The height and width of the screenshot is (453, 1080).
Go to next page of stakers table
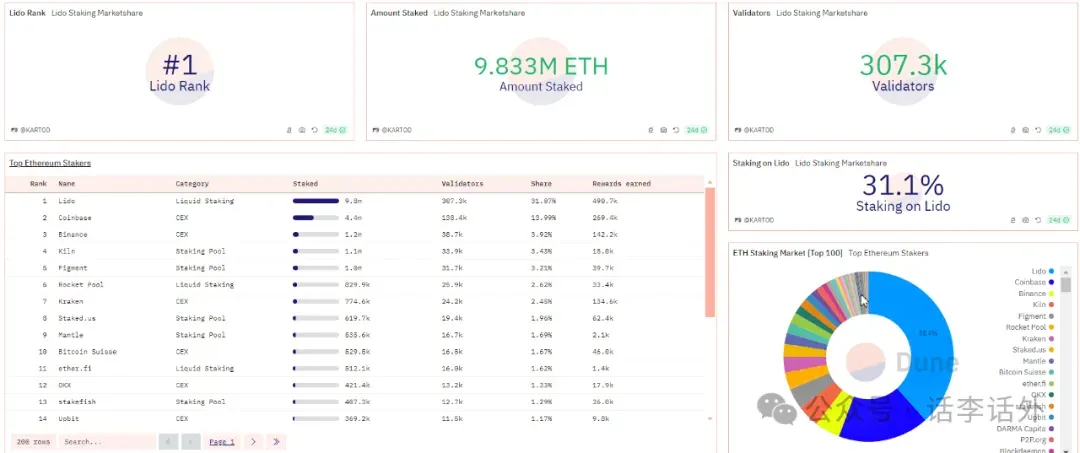click(253, 441)
